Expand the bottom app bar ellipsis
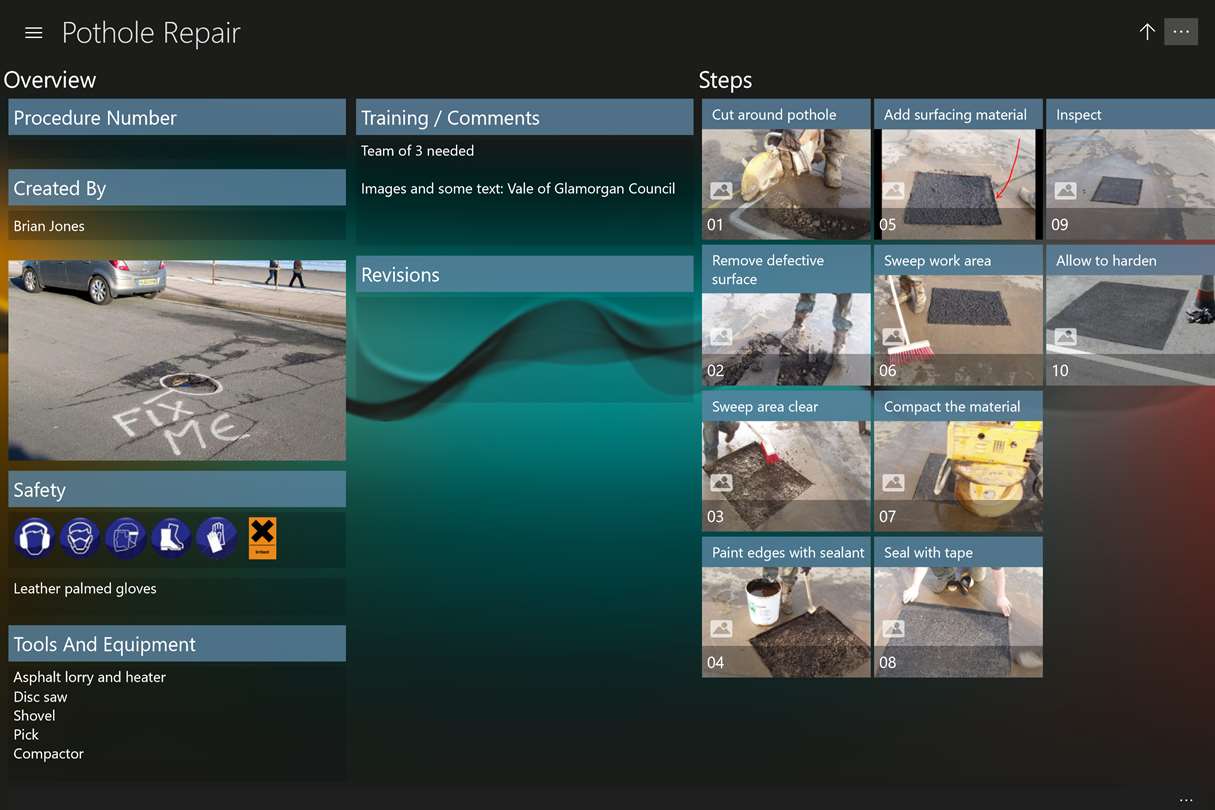This screenshot has width=1215, height=810. coord(1186,800)
